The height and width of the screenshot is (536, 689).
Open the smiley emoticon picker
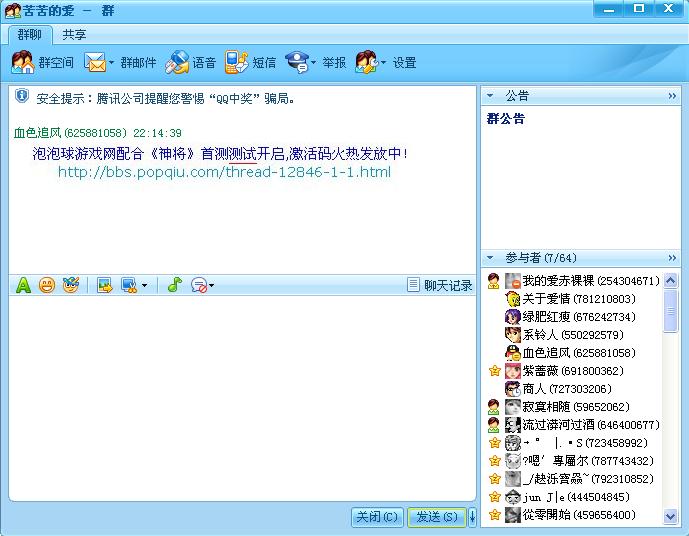point(47,285)
